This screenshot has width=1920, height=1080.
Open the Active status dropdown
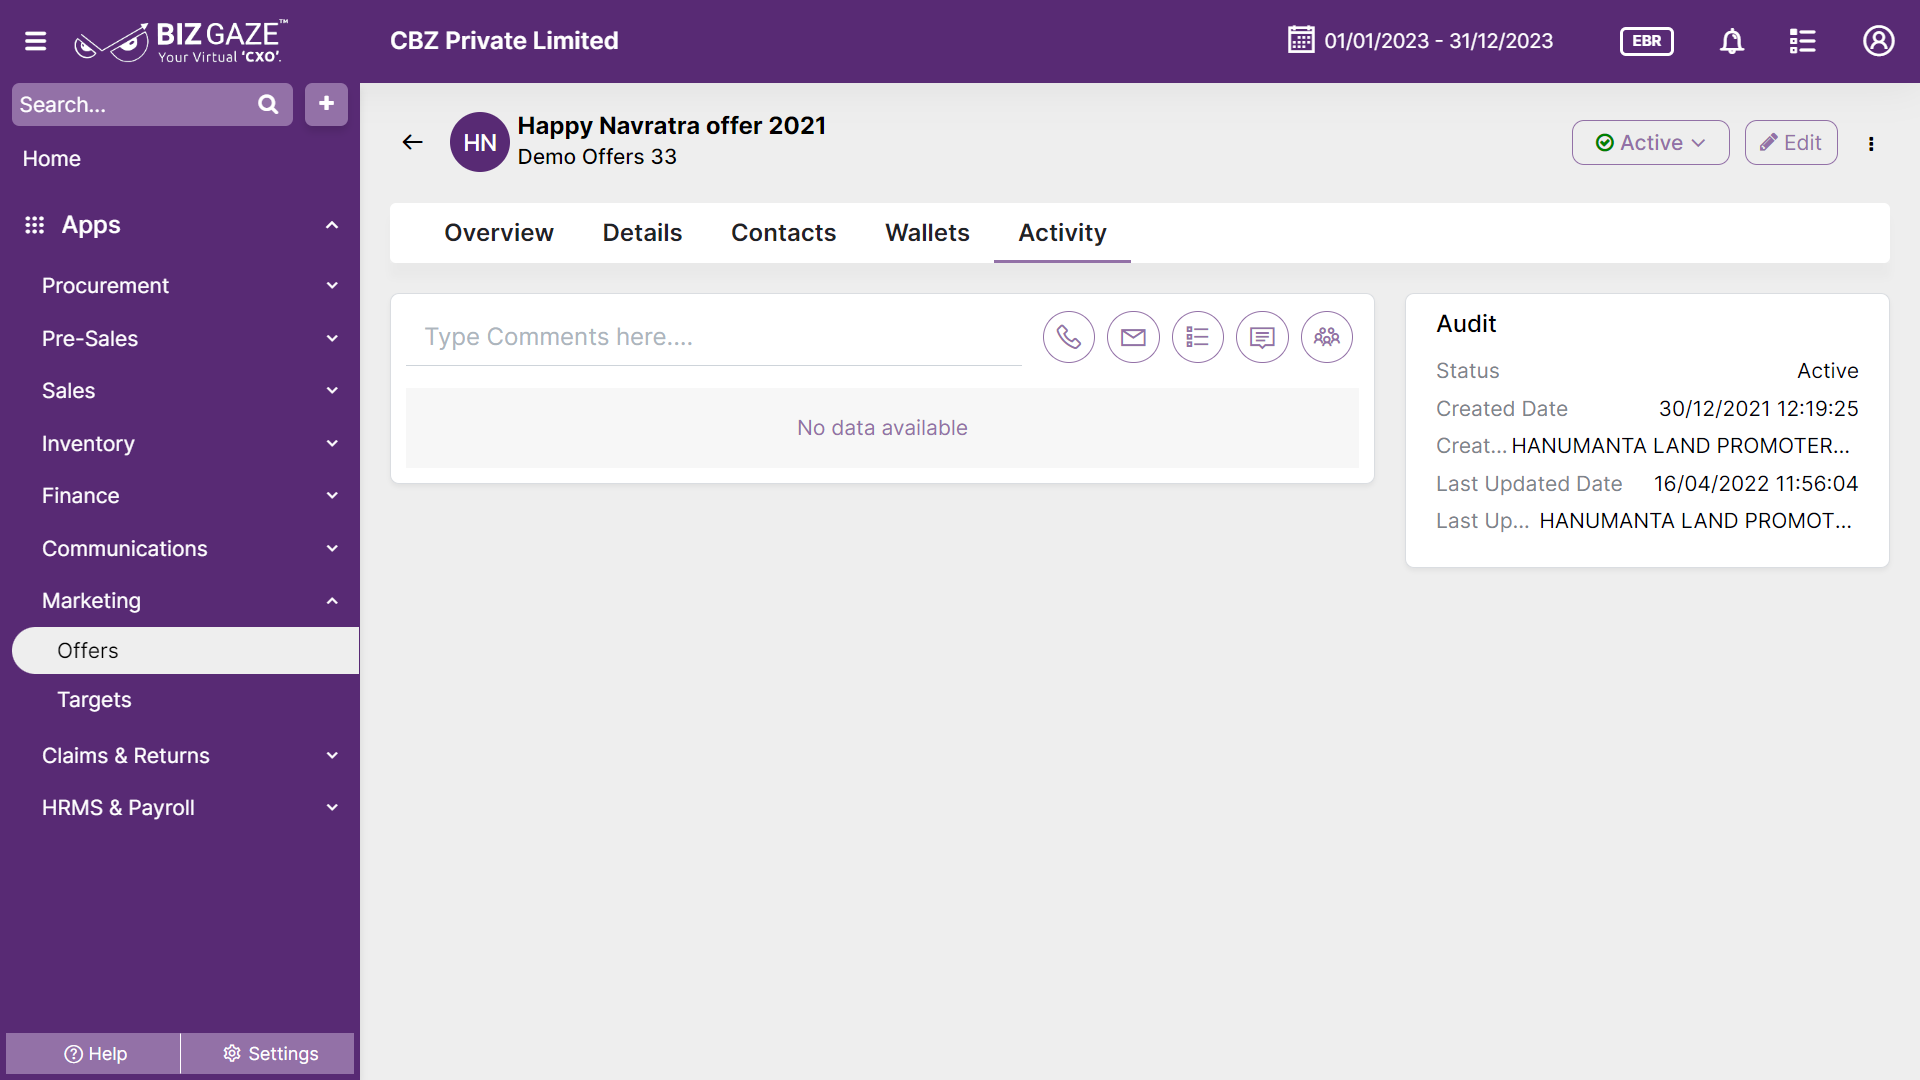point(1651,143)
